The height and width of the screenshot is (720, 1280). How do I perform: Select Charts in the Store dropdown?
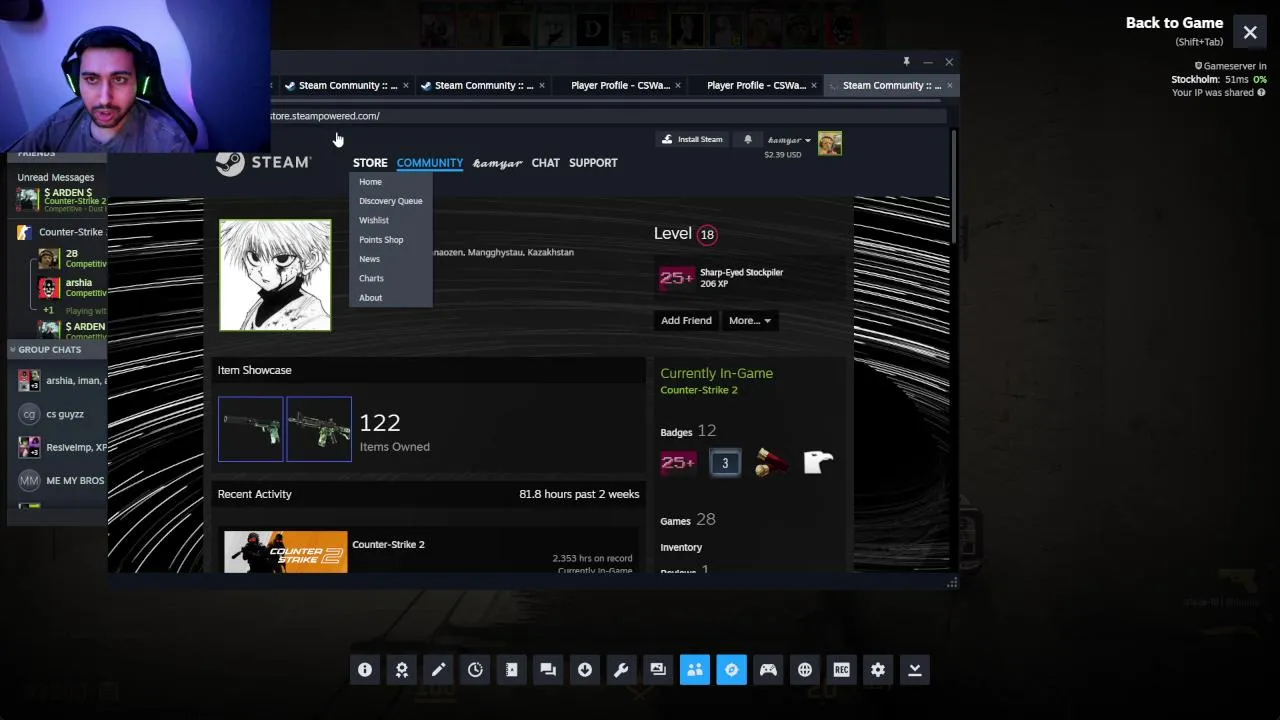371,278
